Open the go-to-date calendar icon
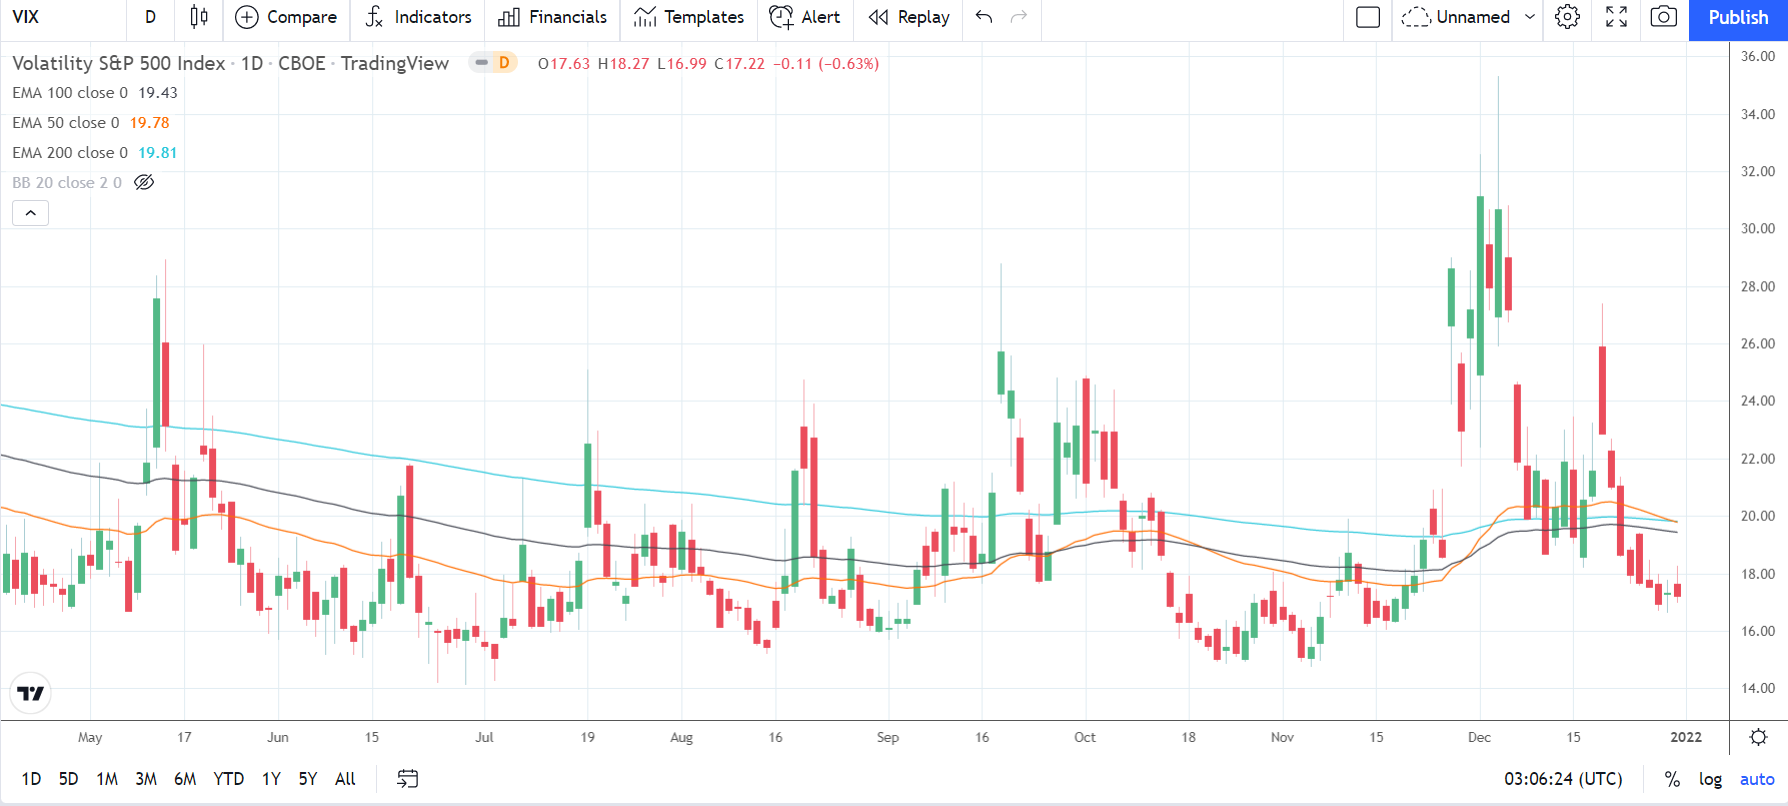Image resolution: width=1788 pixels, height=806 pixels. click(407, 779)
